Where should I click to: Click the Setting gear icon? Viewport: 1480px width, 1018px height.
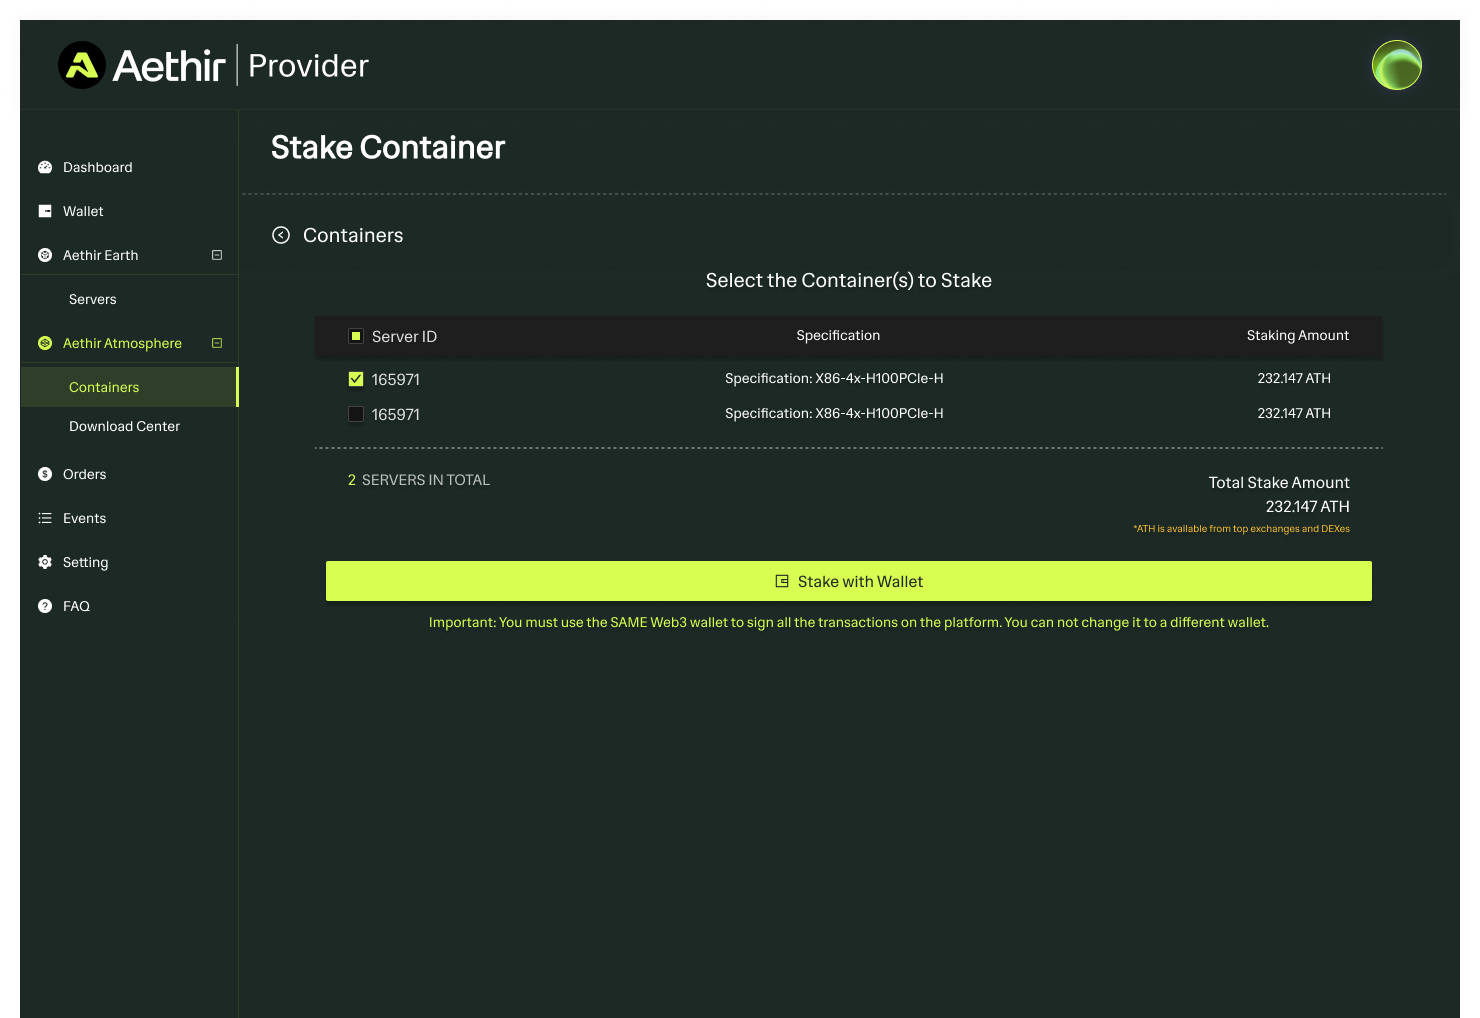coord(45,563)
